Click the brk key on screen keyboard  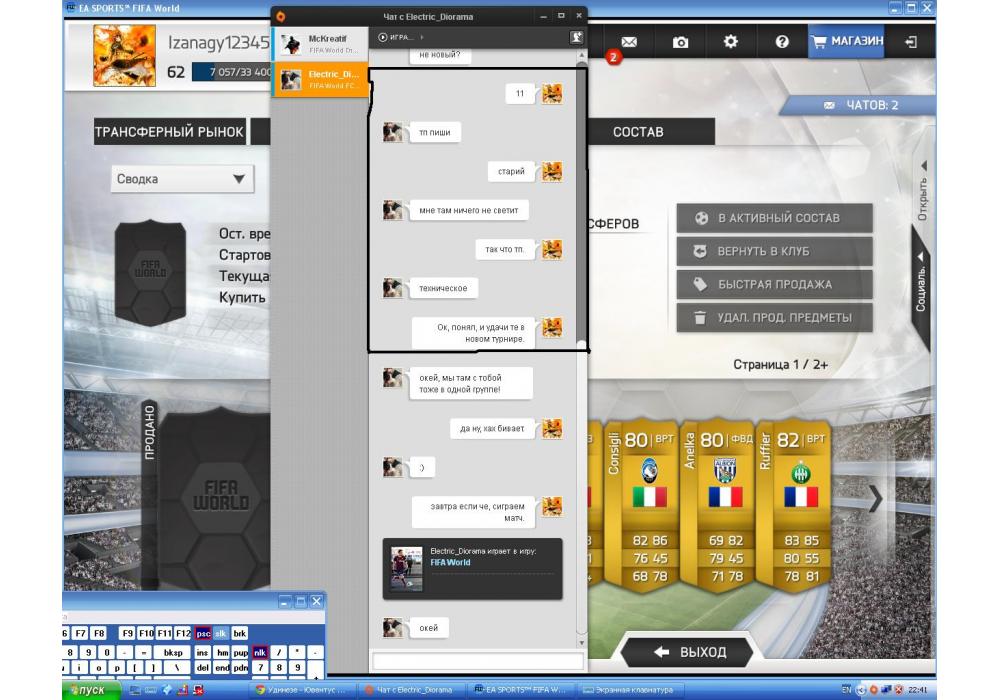pos(239,634)
